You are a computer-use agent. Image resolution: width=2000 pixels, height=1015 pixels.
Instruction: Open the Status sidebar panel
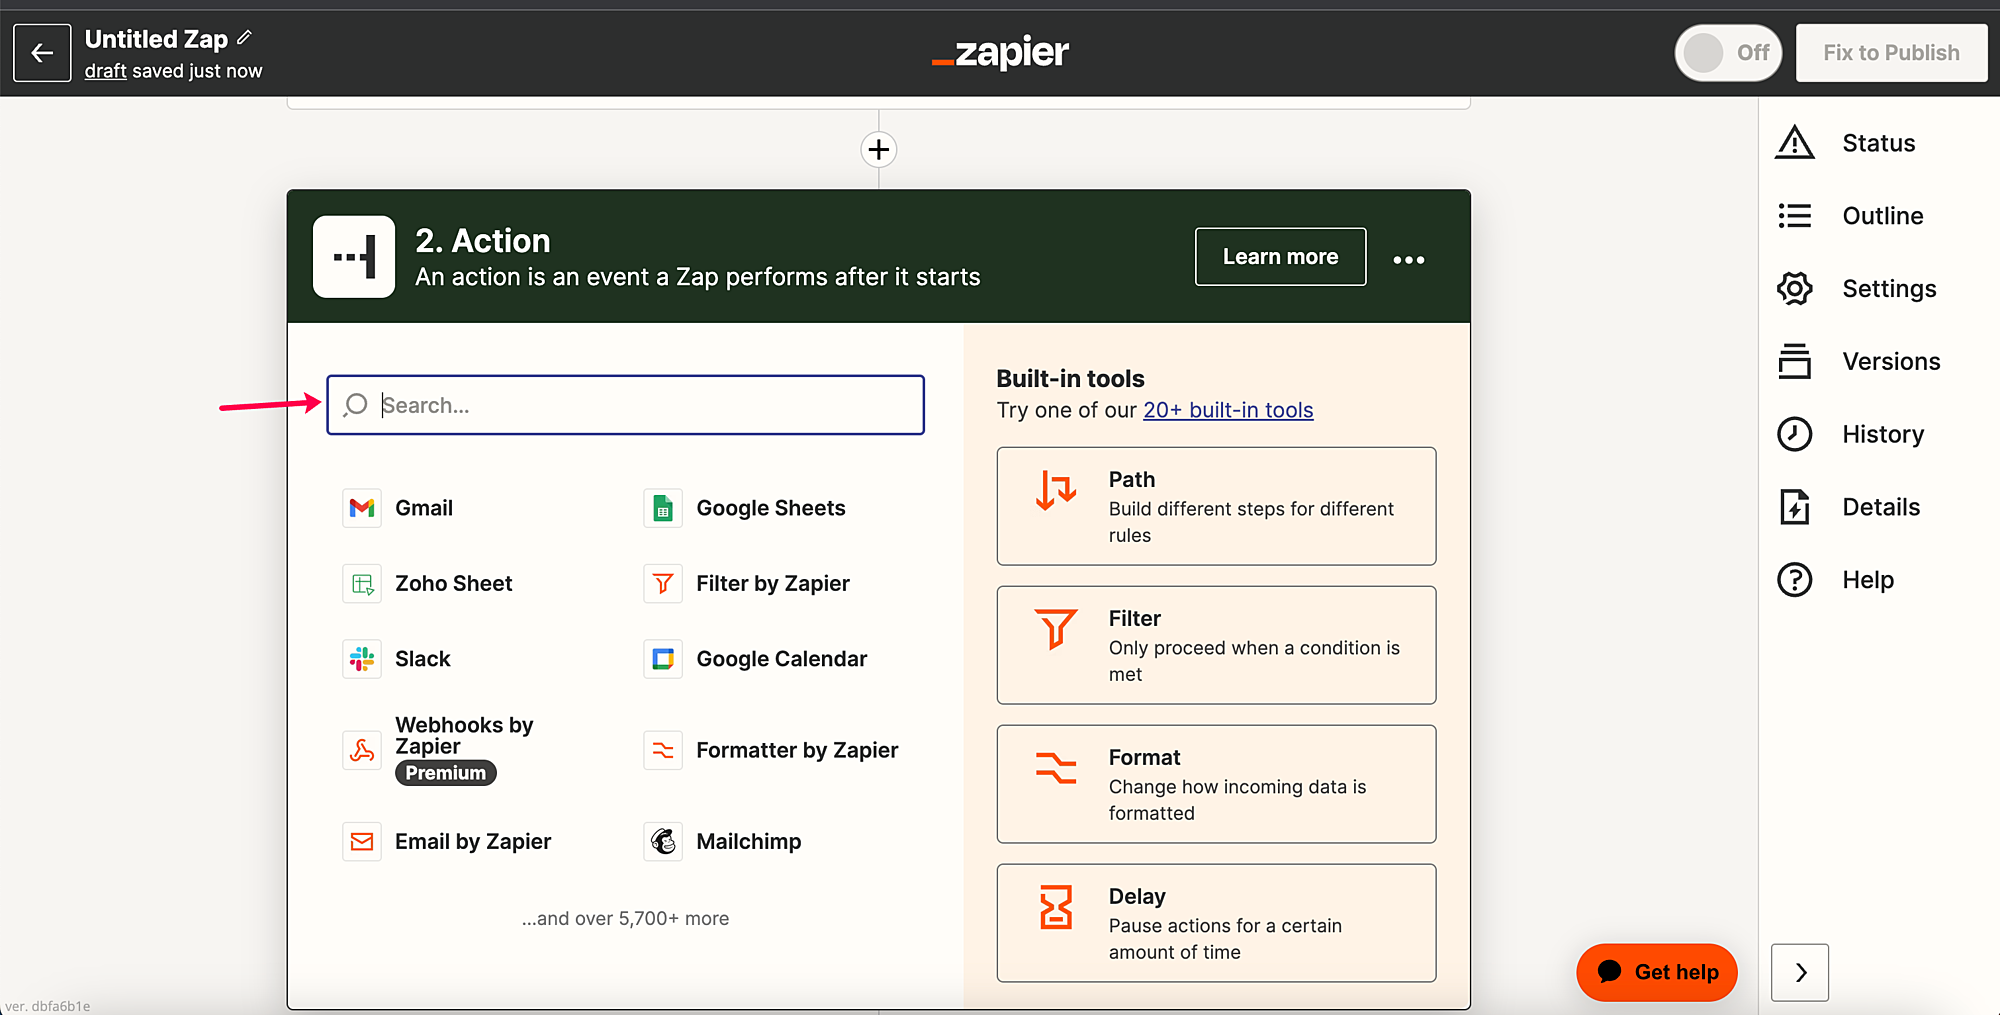[x=1878, y=143]
